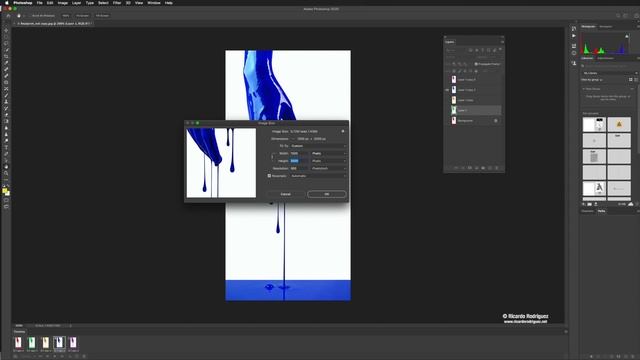This screenshot has height=360, width=640.
Task: Click the Height input field
Action: click(300, 161)
